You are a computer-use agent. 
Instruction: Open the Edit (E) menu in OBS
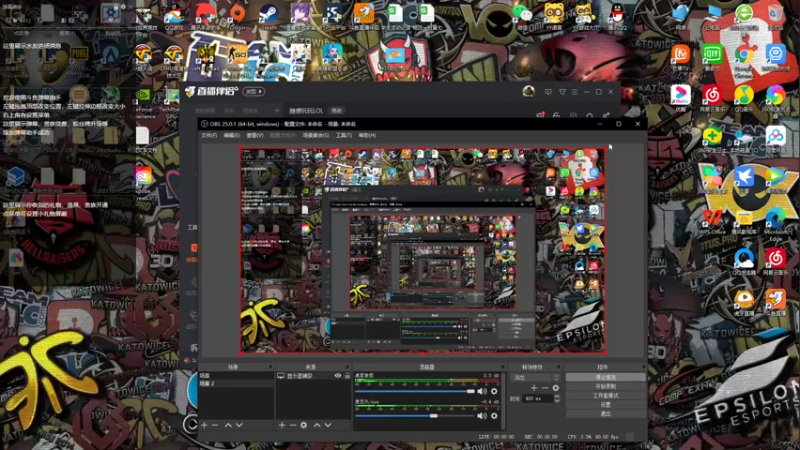click(232, 136)
